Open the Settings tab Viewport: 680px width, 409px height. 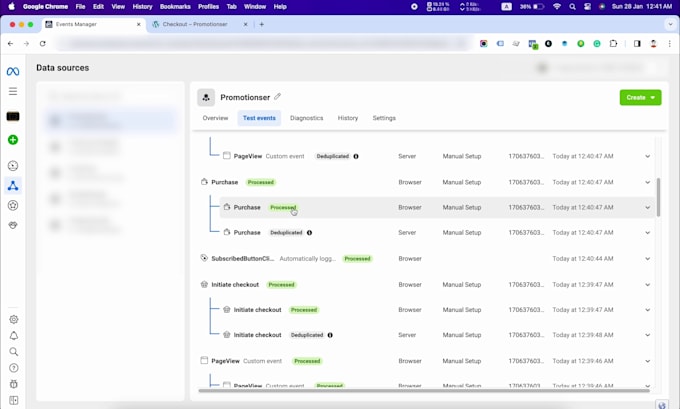point(384,118)
